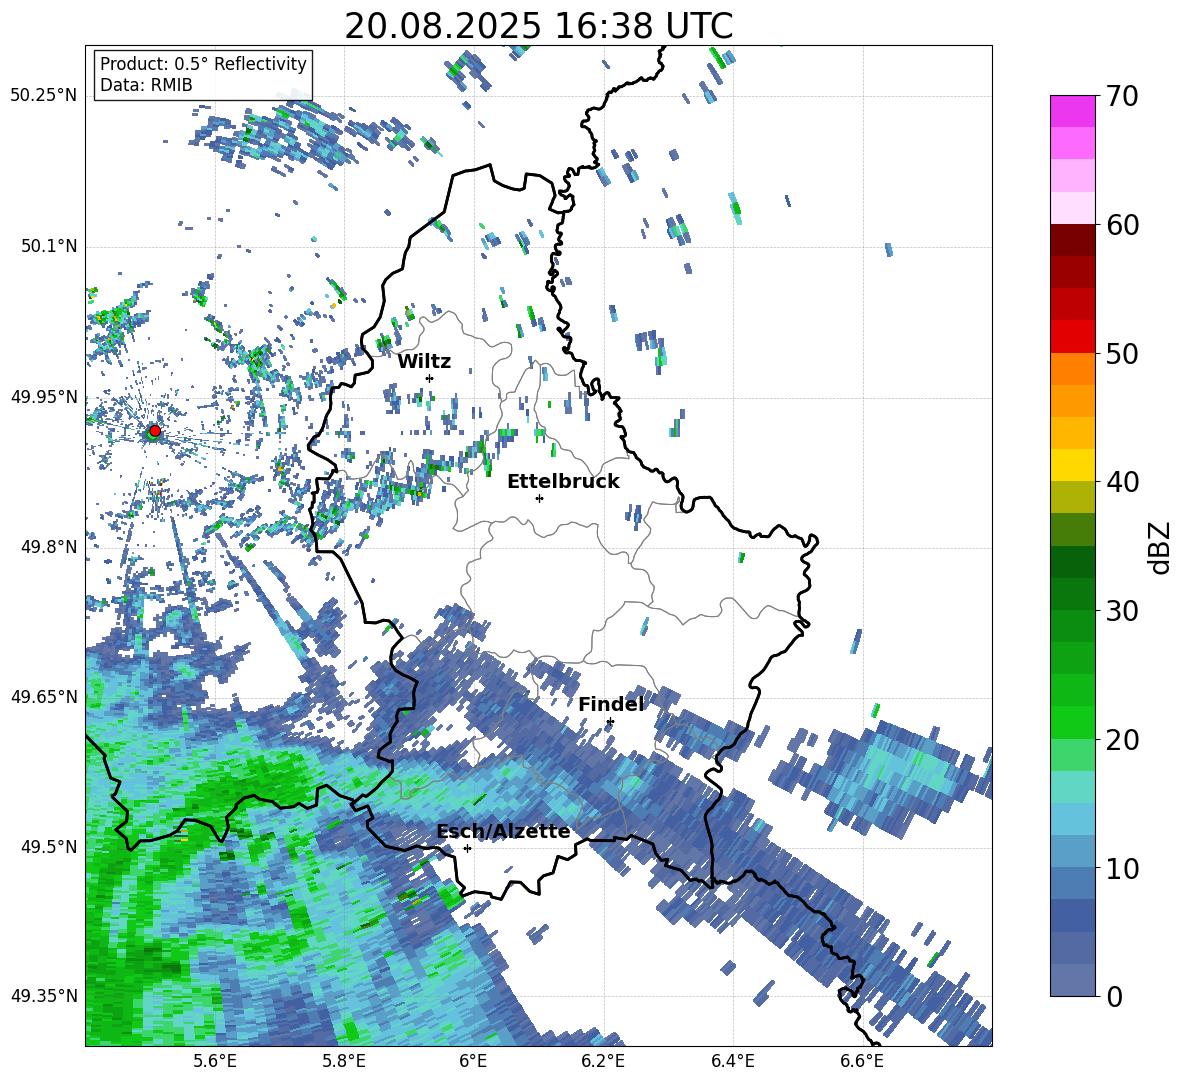Click the 6.6°E longitude label
The width and height of the screenshot is (1184, 1081).
tap(862, 1061)
